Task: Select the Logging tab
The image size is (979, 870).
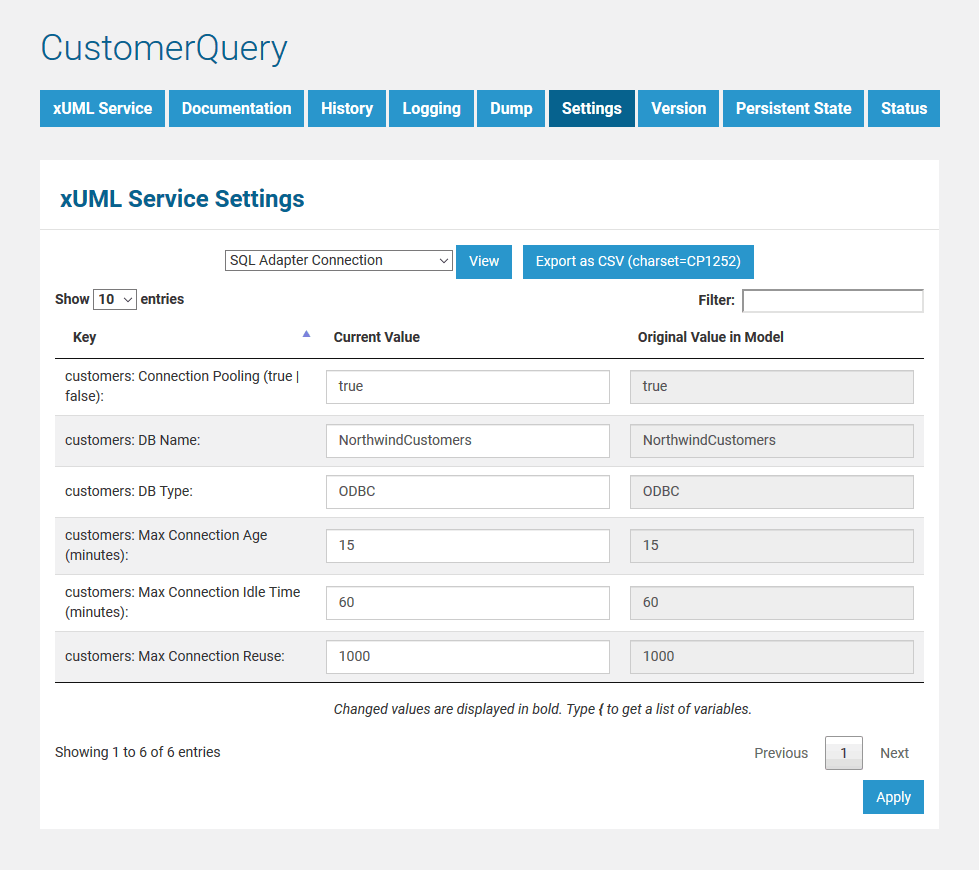Action: (x=431, y=109)
